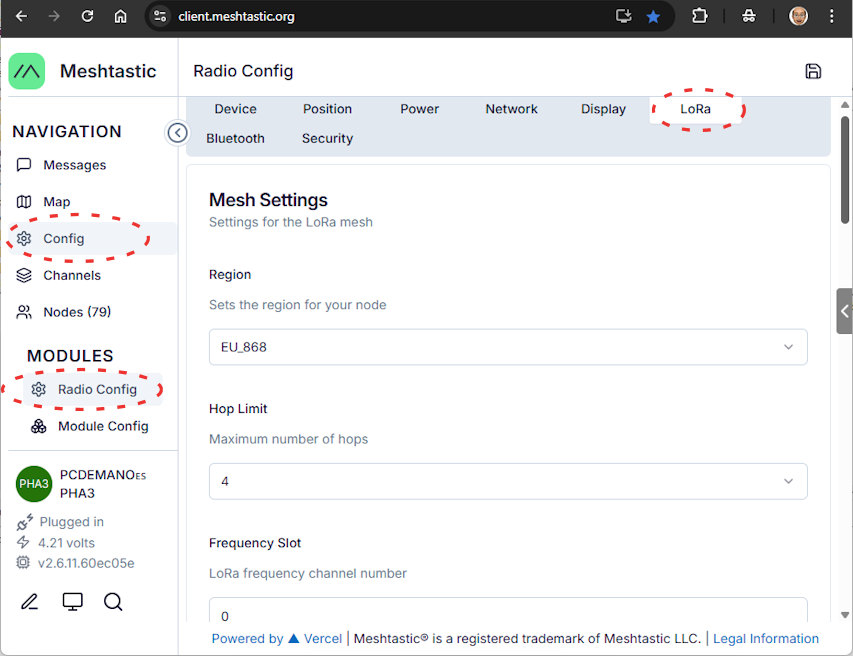853x656 pixels.
Task: Select Radio Config under Modules
Action: 94,389
